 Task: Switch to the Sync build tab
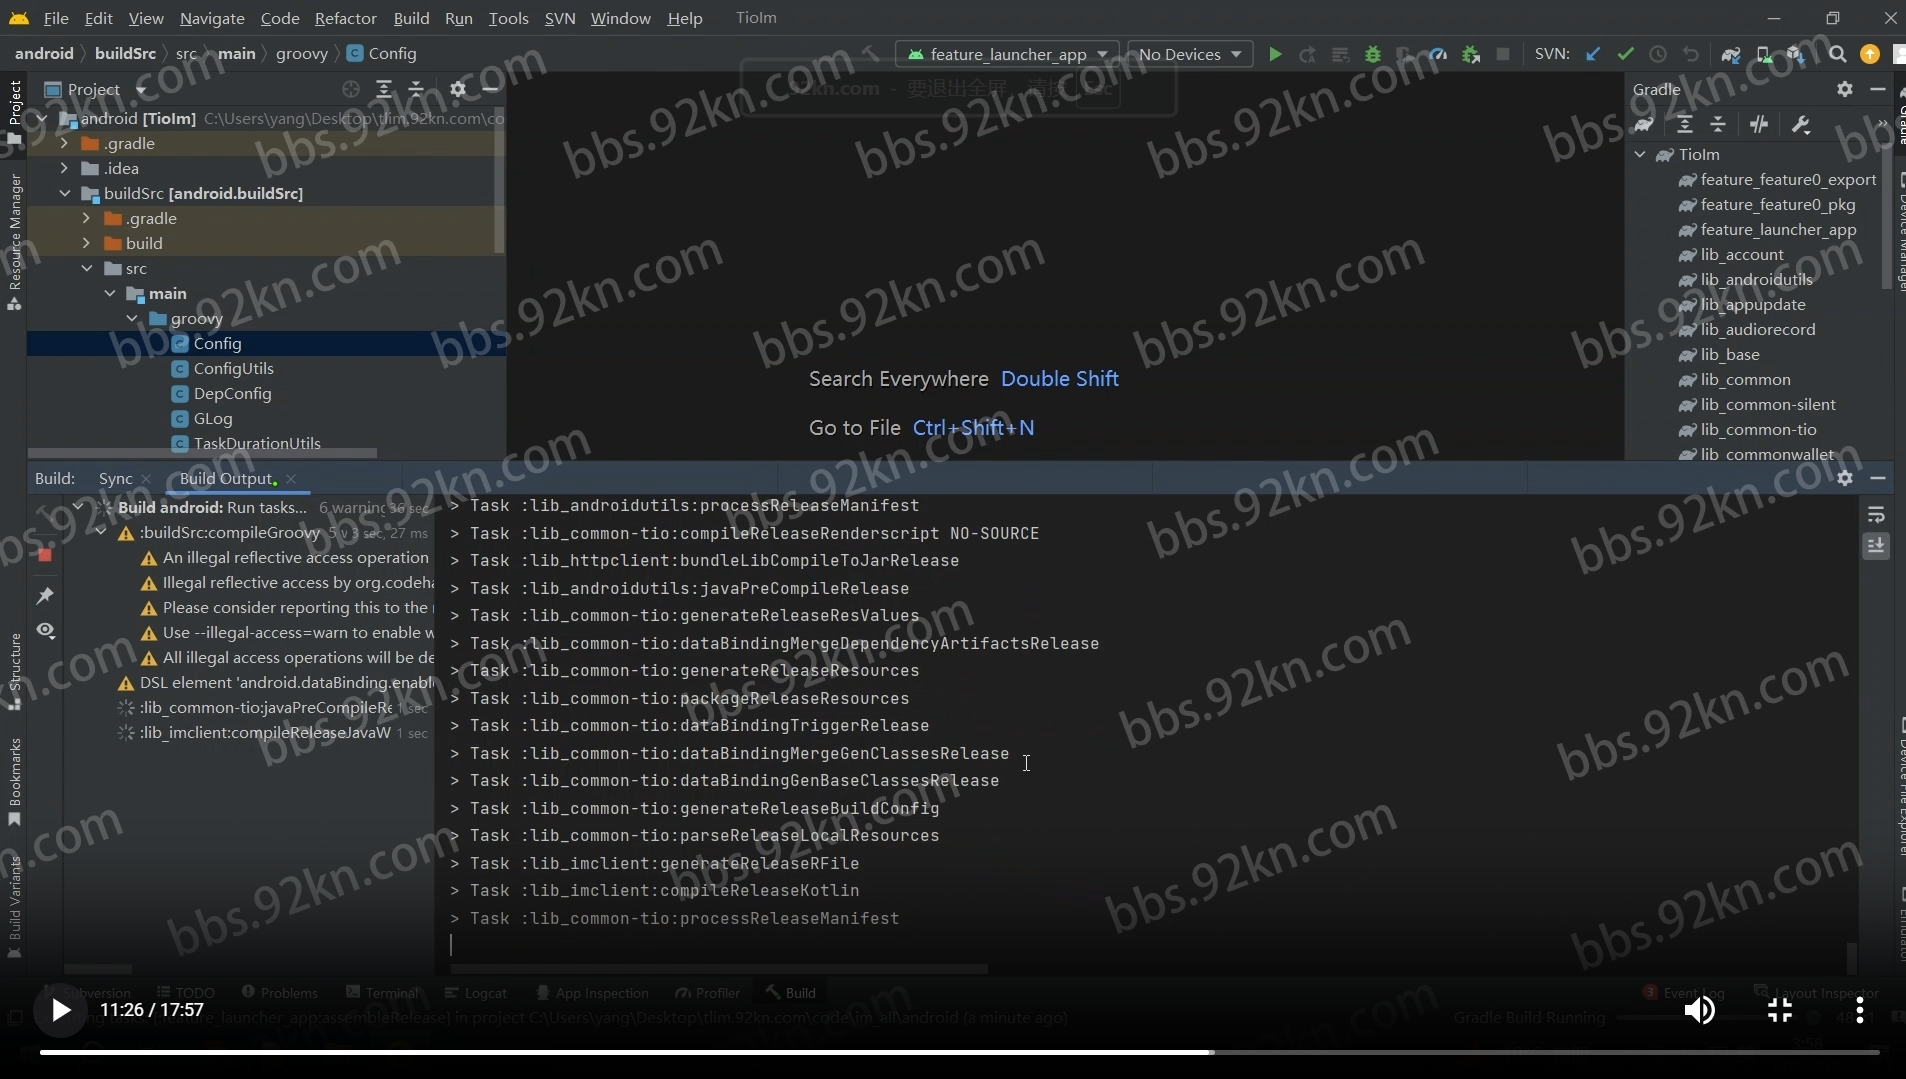pos(115,478)
